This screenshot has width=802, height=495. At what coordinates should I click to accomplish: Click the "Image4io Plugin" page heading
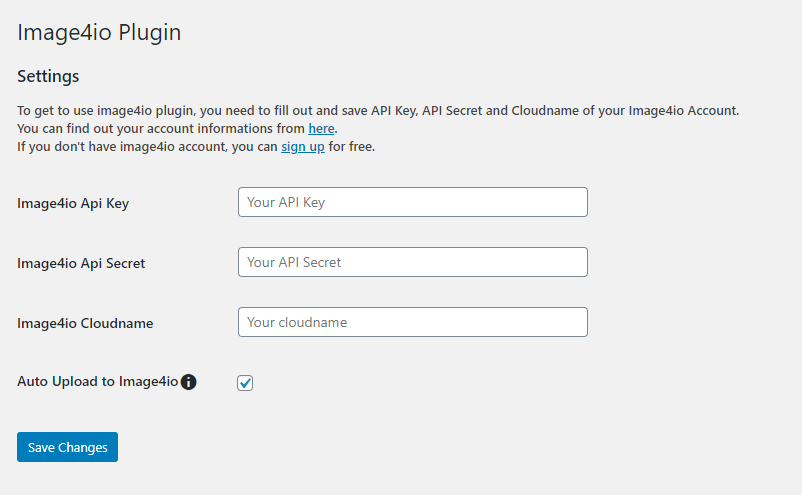(99, 32)
